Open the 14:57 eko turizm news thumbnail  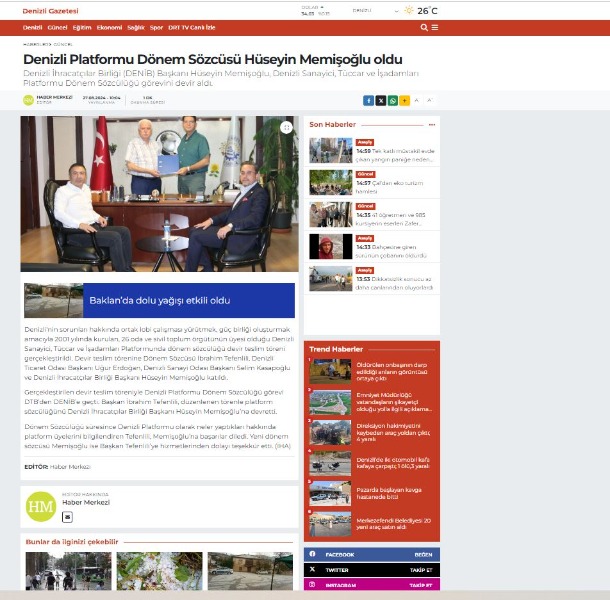click(x=330, y=182)
